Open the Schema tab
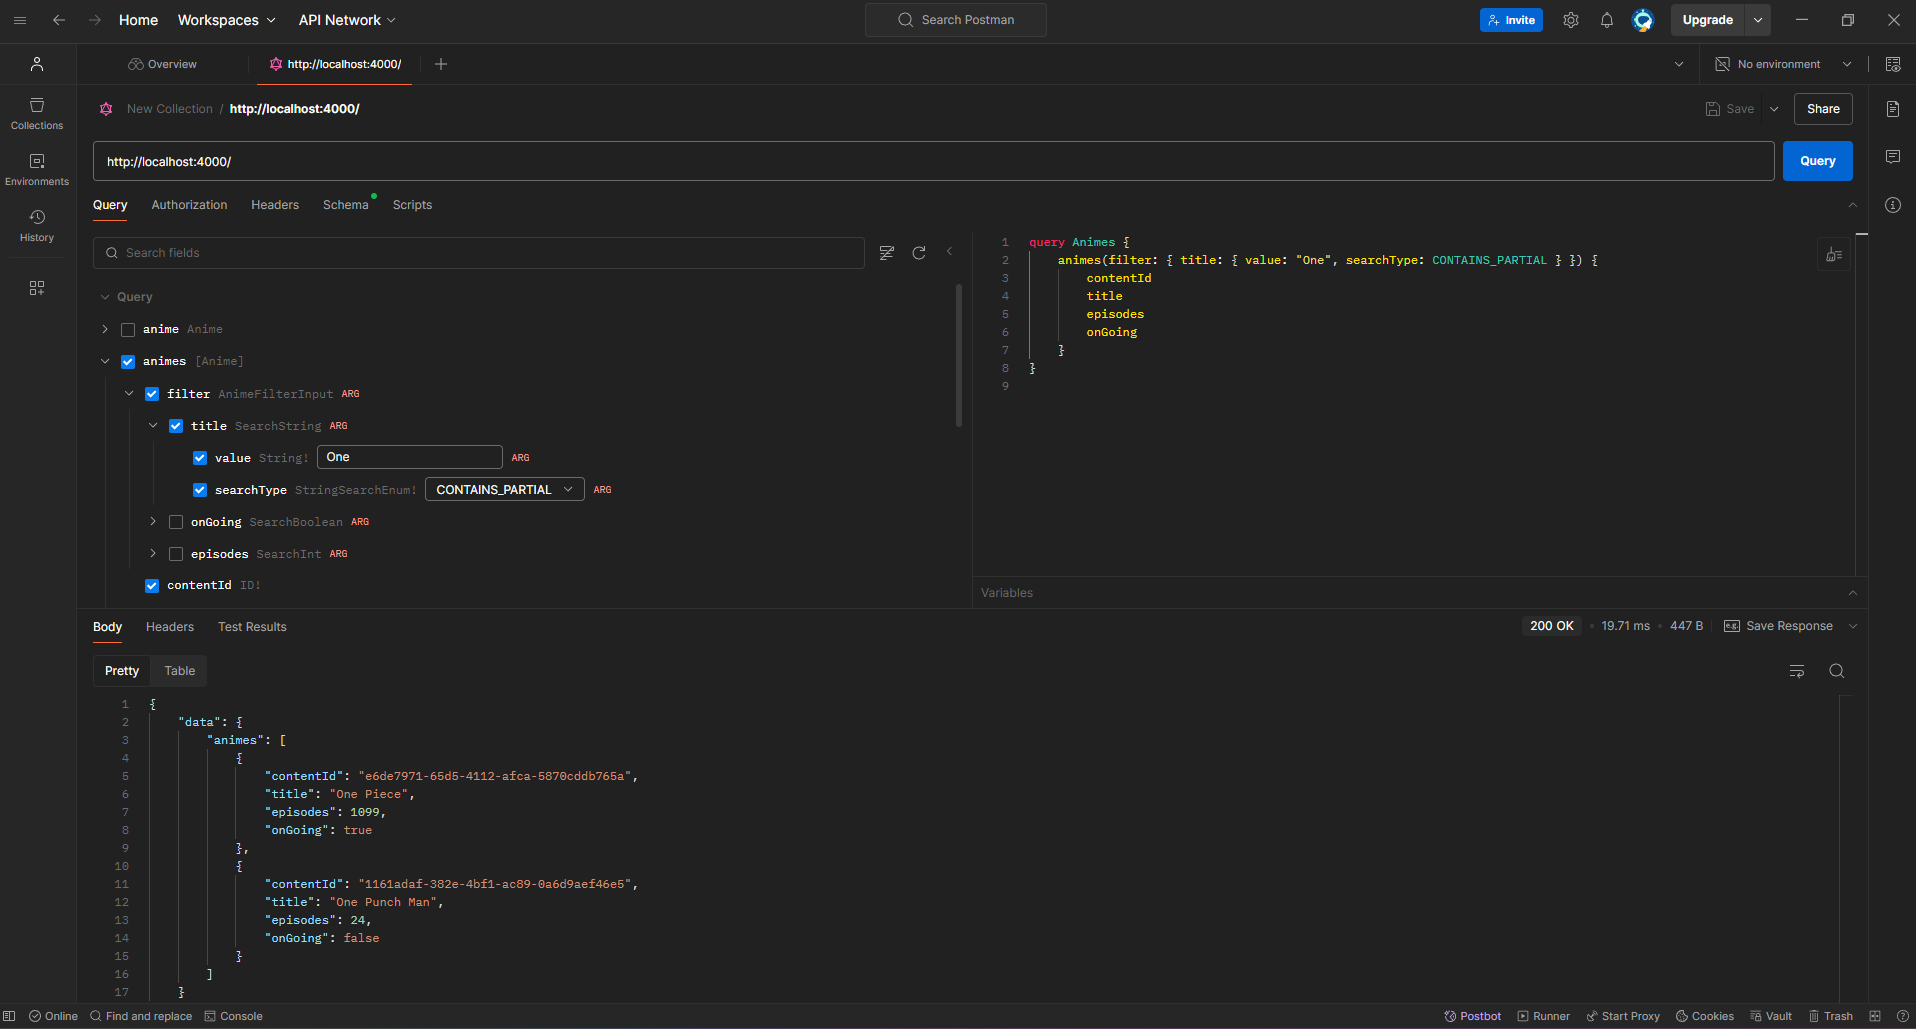The image size is (1916, 1029). 346,205
